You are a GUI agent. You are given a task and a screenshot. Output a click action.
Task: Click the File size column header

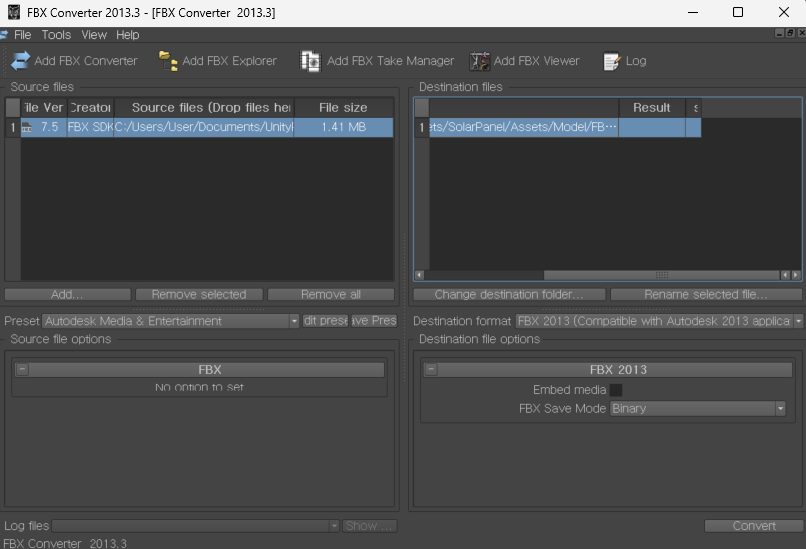pyautogui.click(x=343, y=108)
